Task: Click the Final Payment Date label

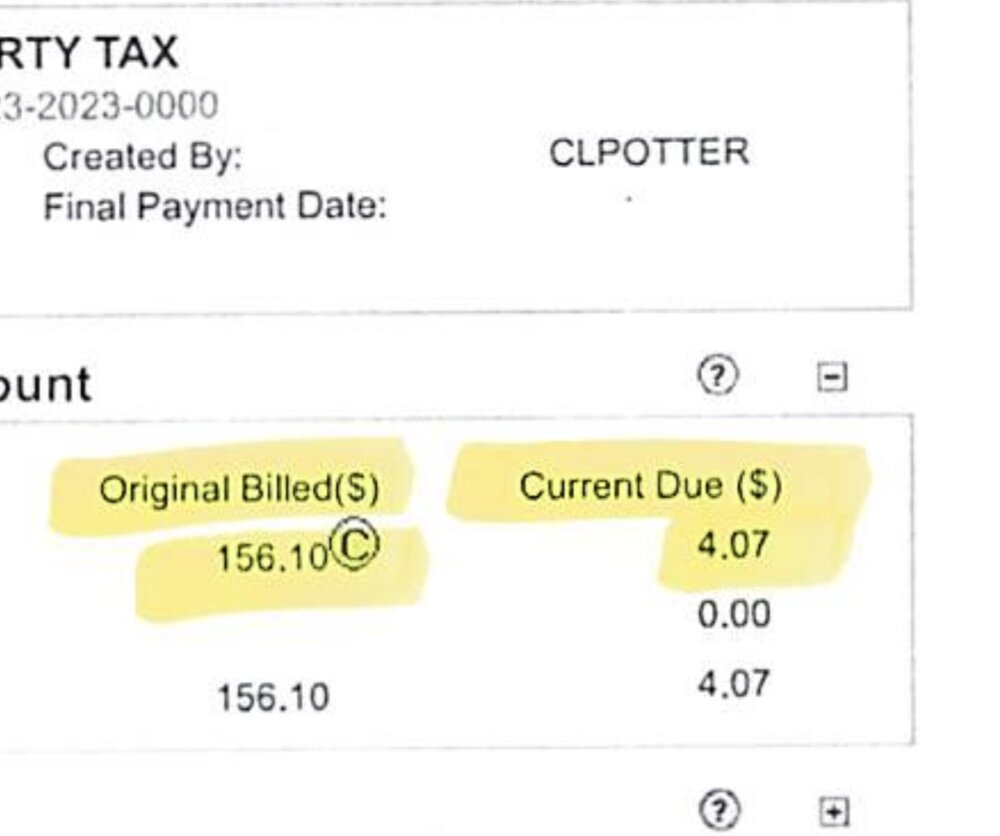Action: (215, 207)
